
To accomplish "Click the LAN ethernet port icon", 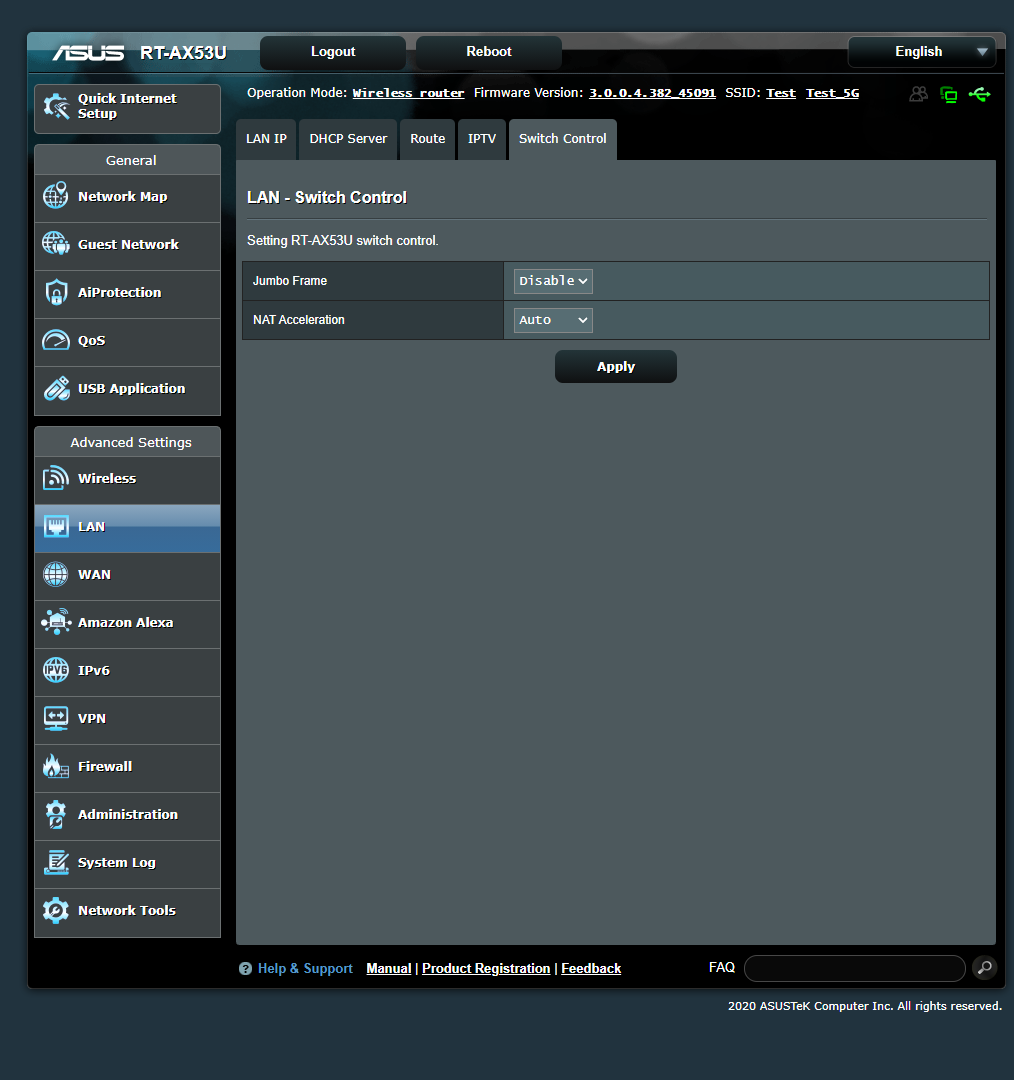I will [x=56, y=526].
